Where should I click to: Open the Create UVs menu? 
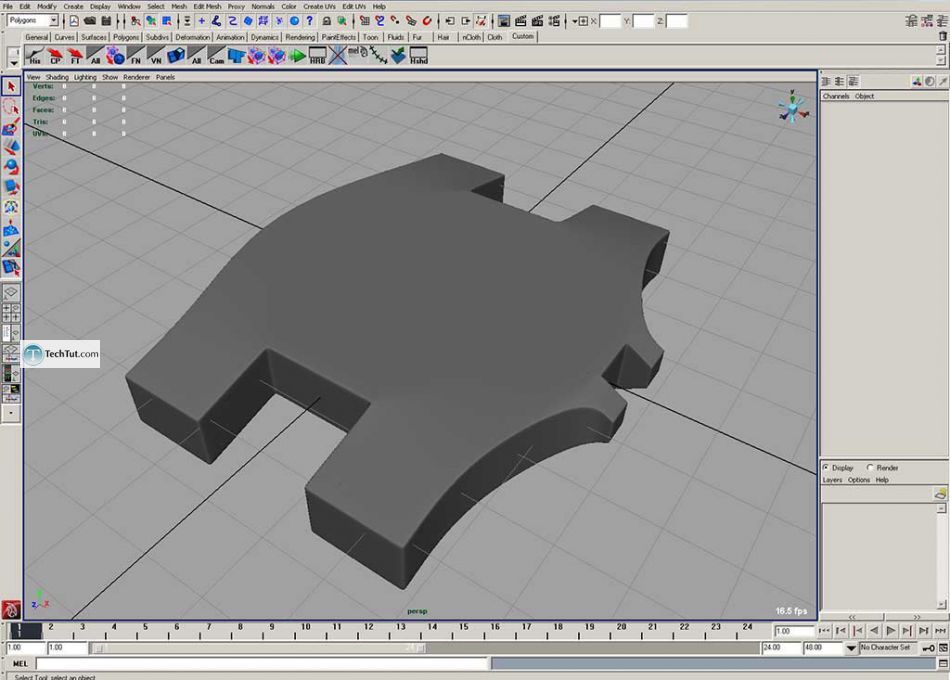[319, 6]
